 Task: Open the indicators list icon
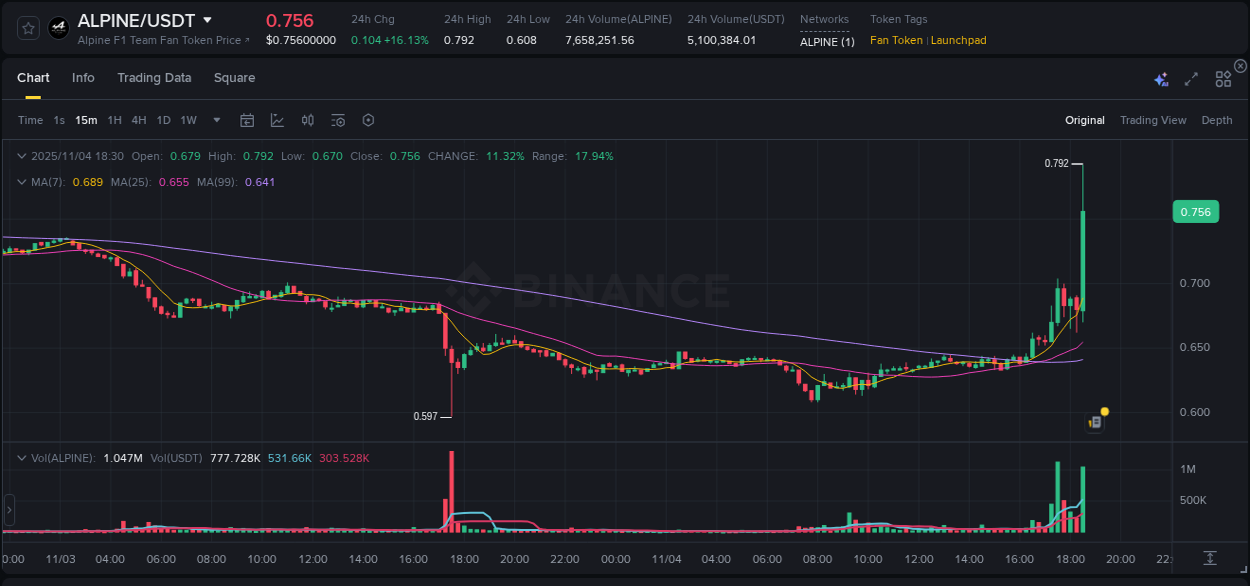[x=337, y=120]
